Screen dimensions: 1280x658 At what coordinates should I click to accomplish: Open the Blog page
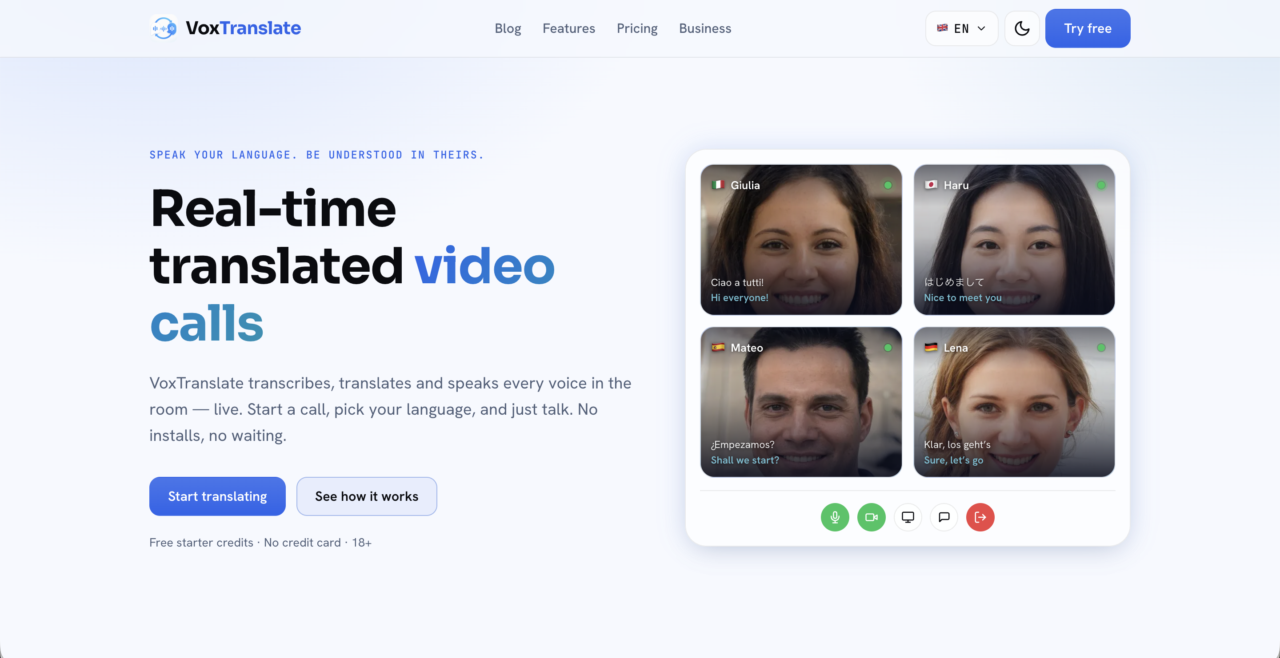point(508,28)
